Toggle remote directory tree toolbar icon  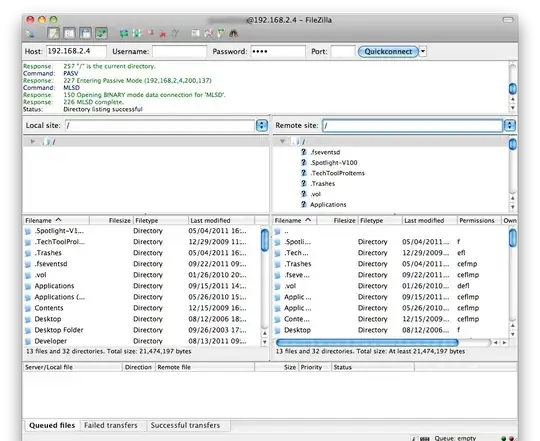click(85, 33)
